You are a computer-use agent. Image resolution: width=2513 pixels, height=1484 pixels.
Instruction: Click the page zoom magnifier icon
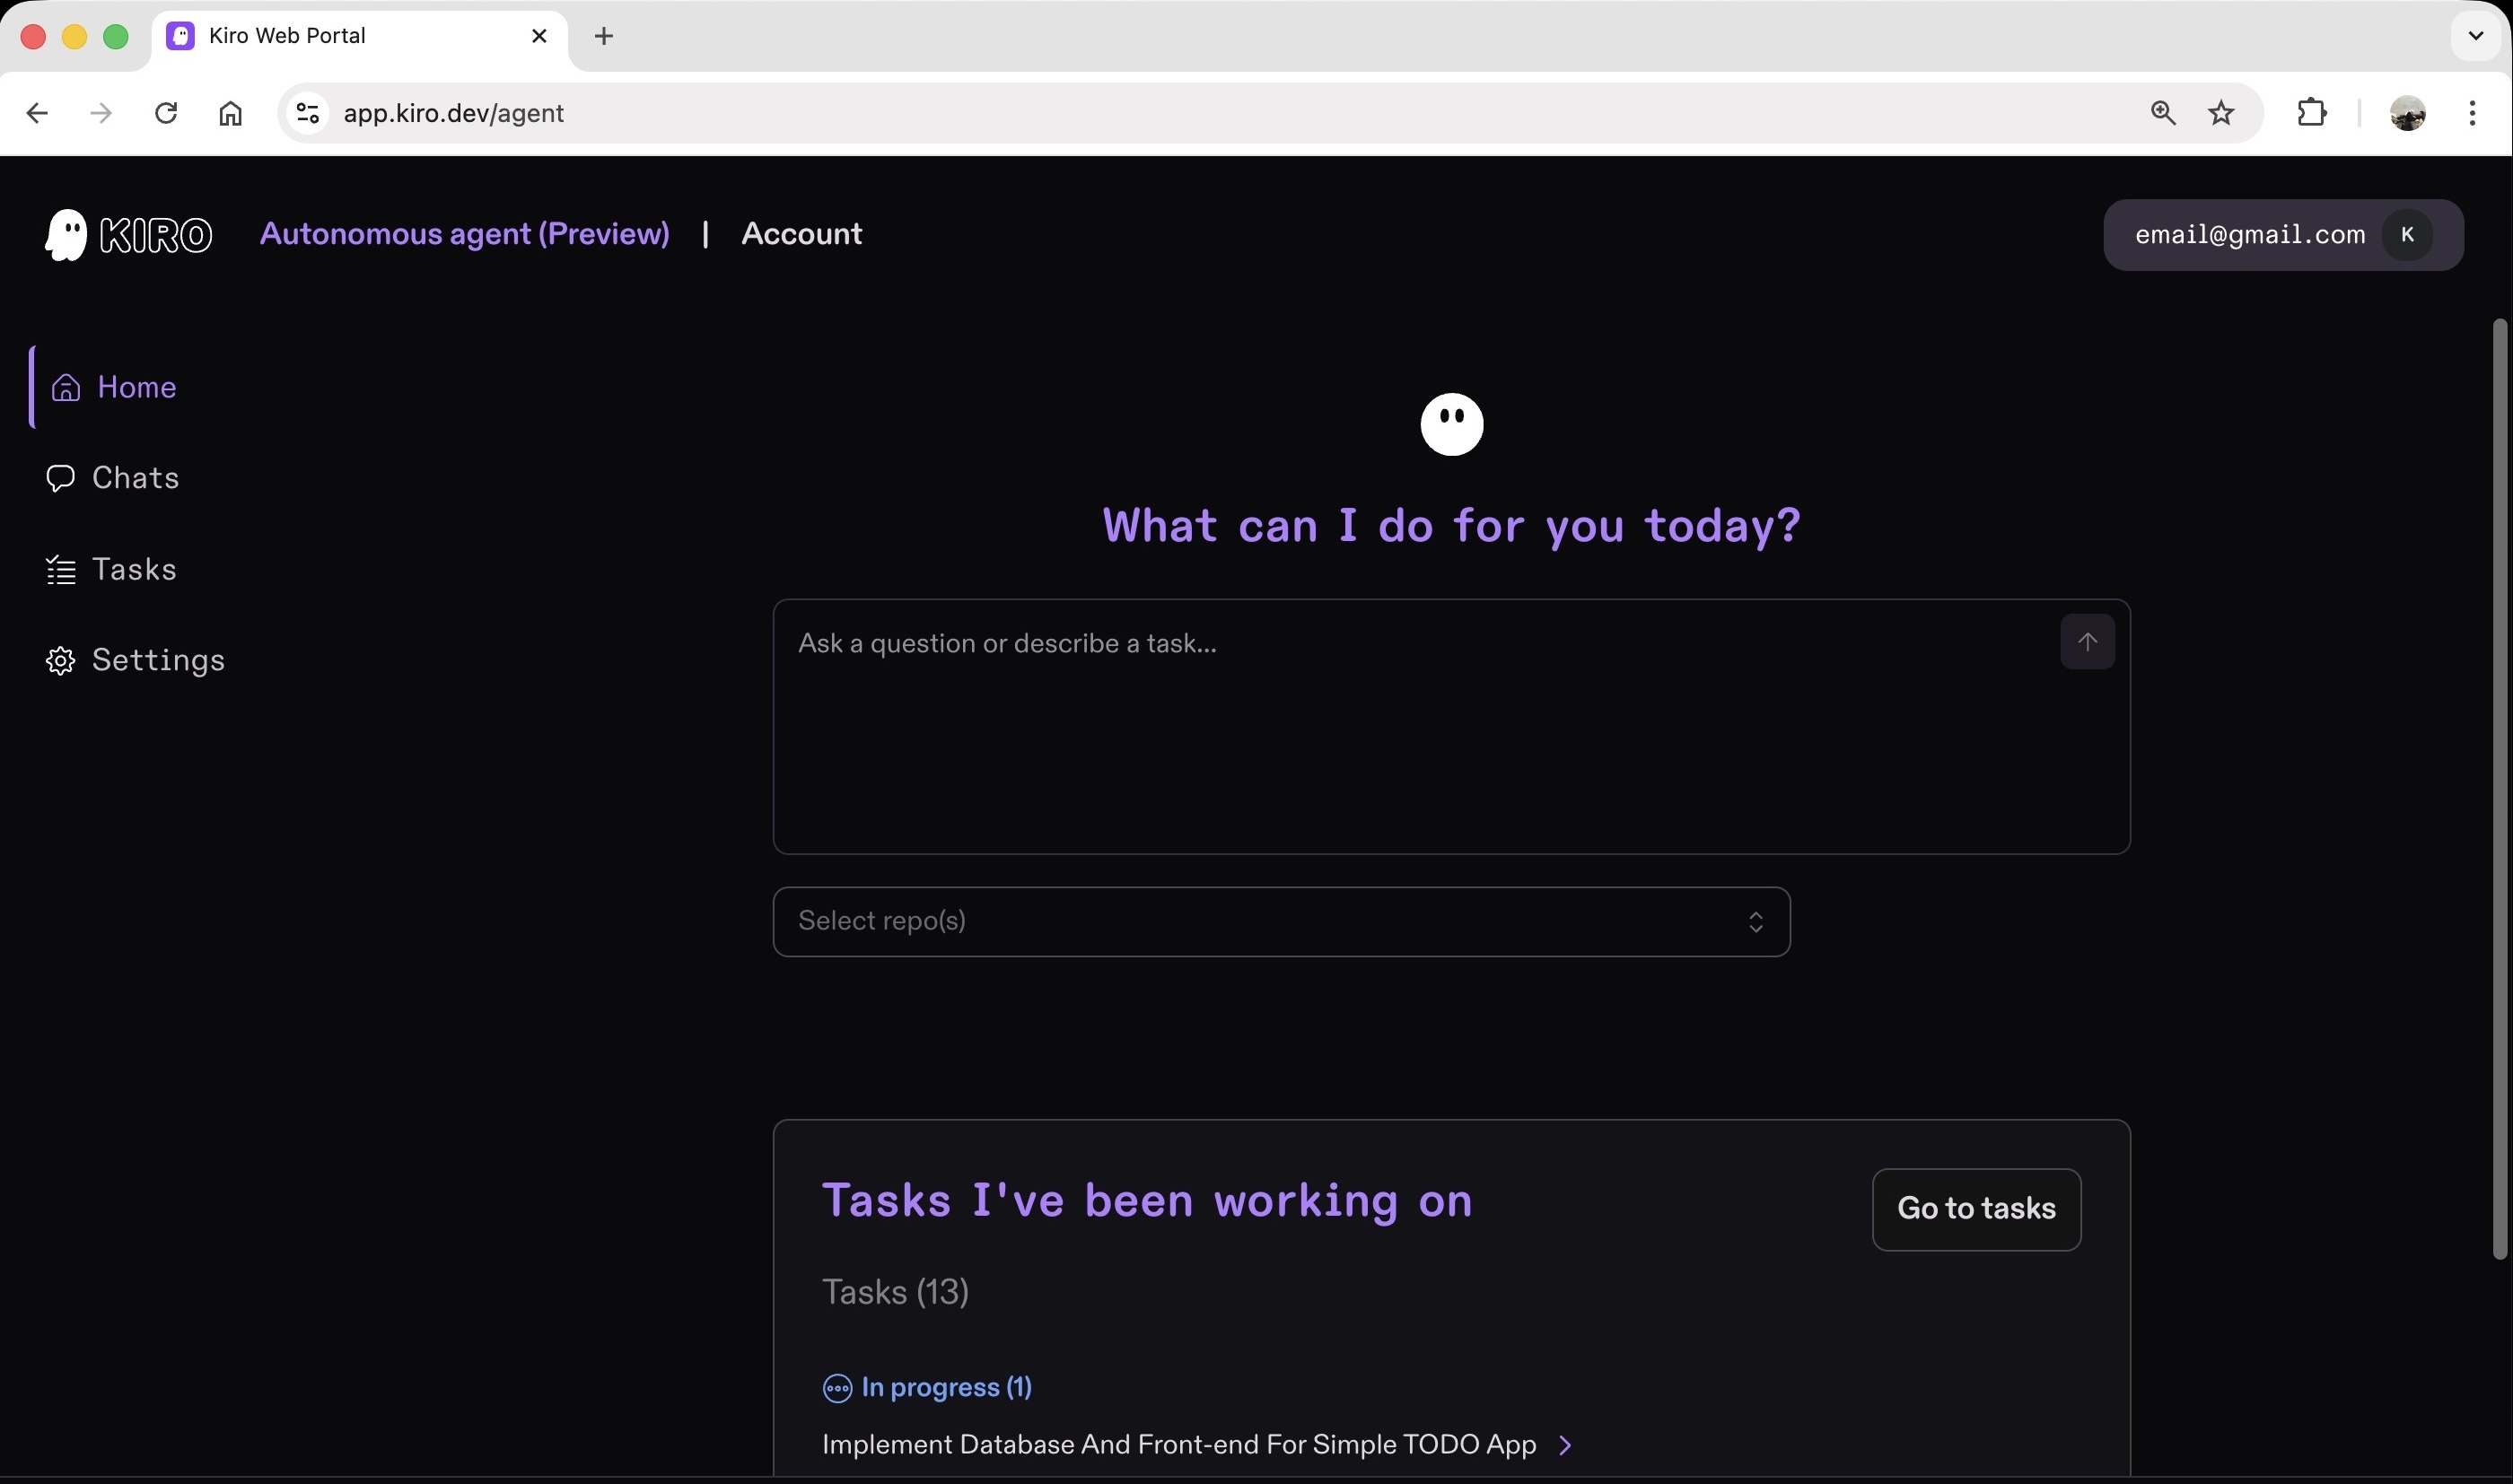coord(2162,112)
